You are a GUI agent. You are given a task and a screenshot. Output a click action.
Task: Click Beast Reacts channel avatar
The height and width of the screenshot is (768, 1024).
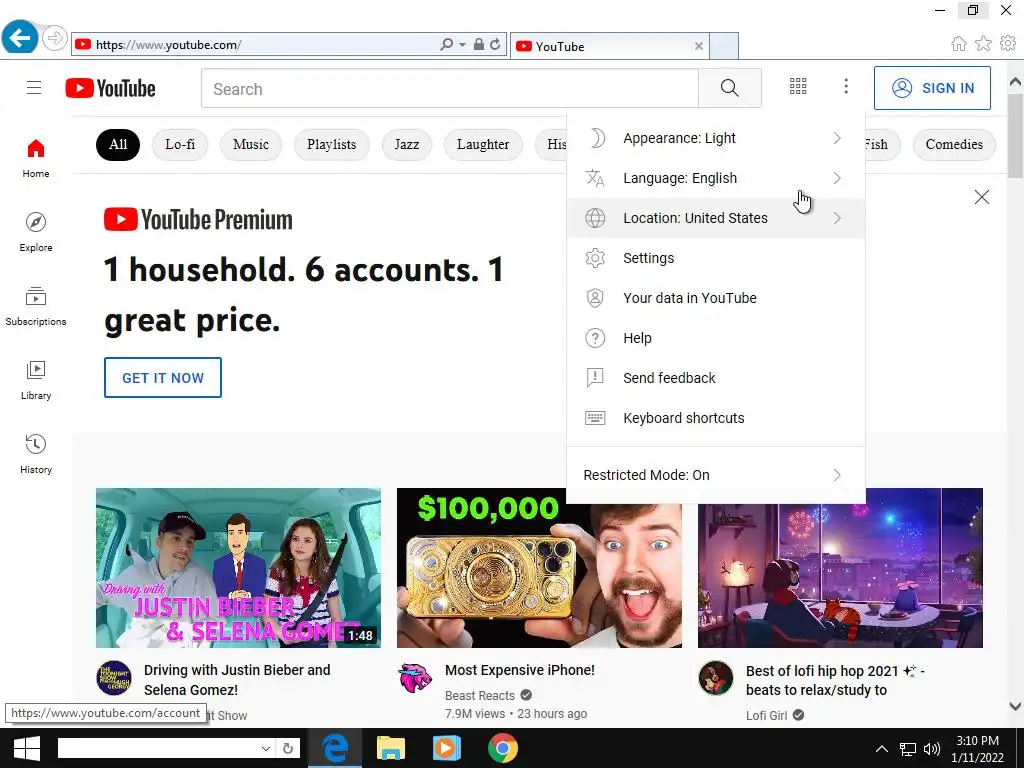(x=415, y=678)
